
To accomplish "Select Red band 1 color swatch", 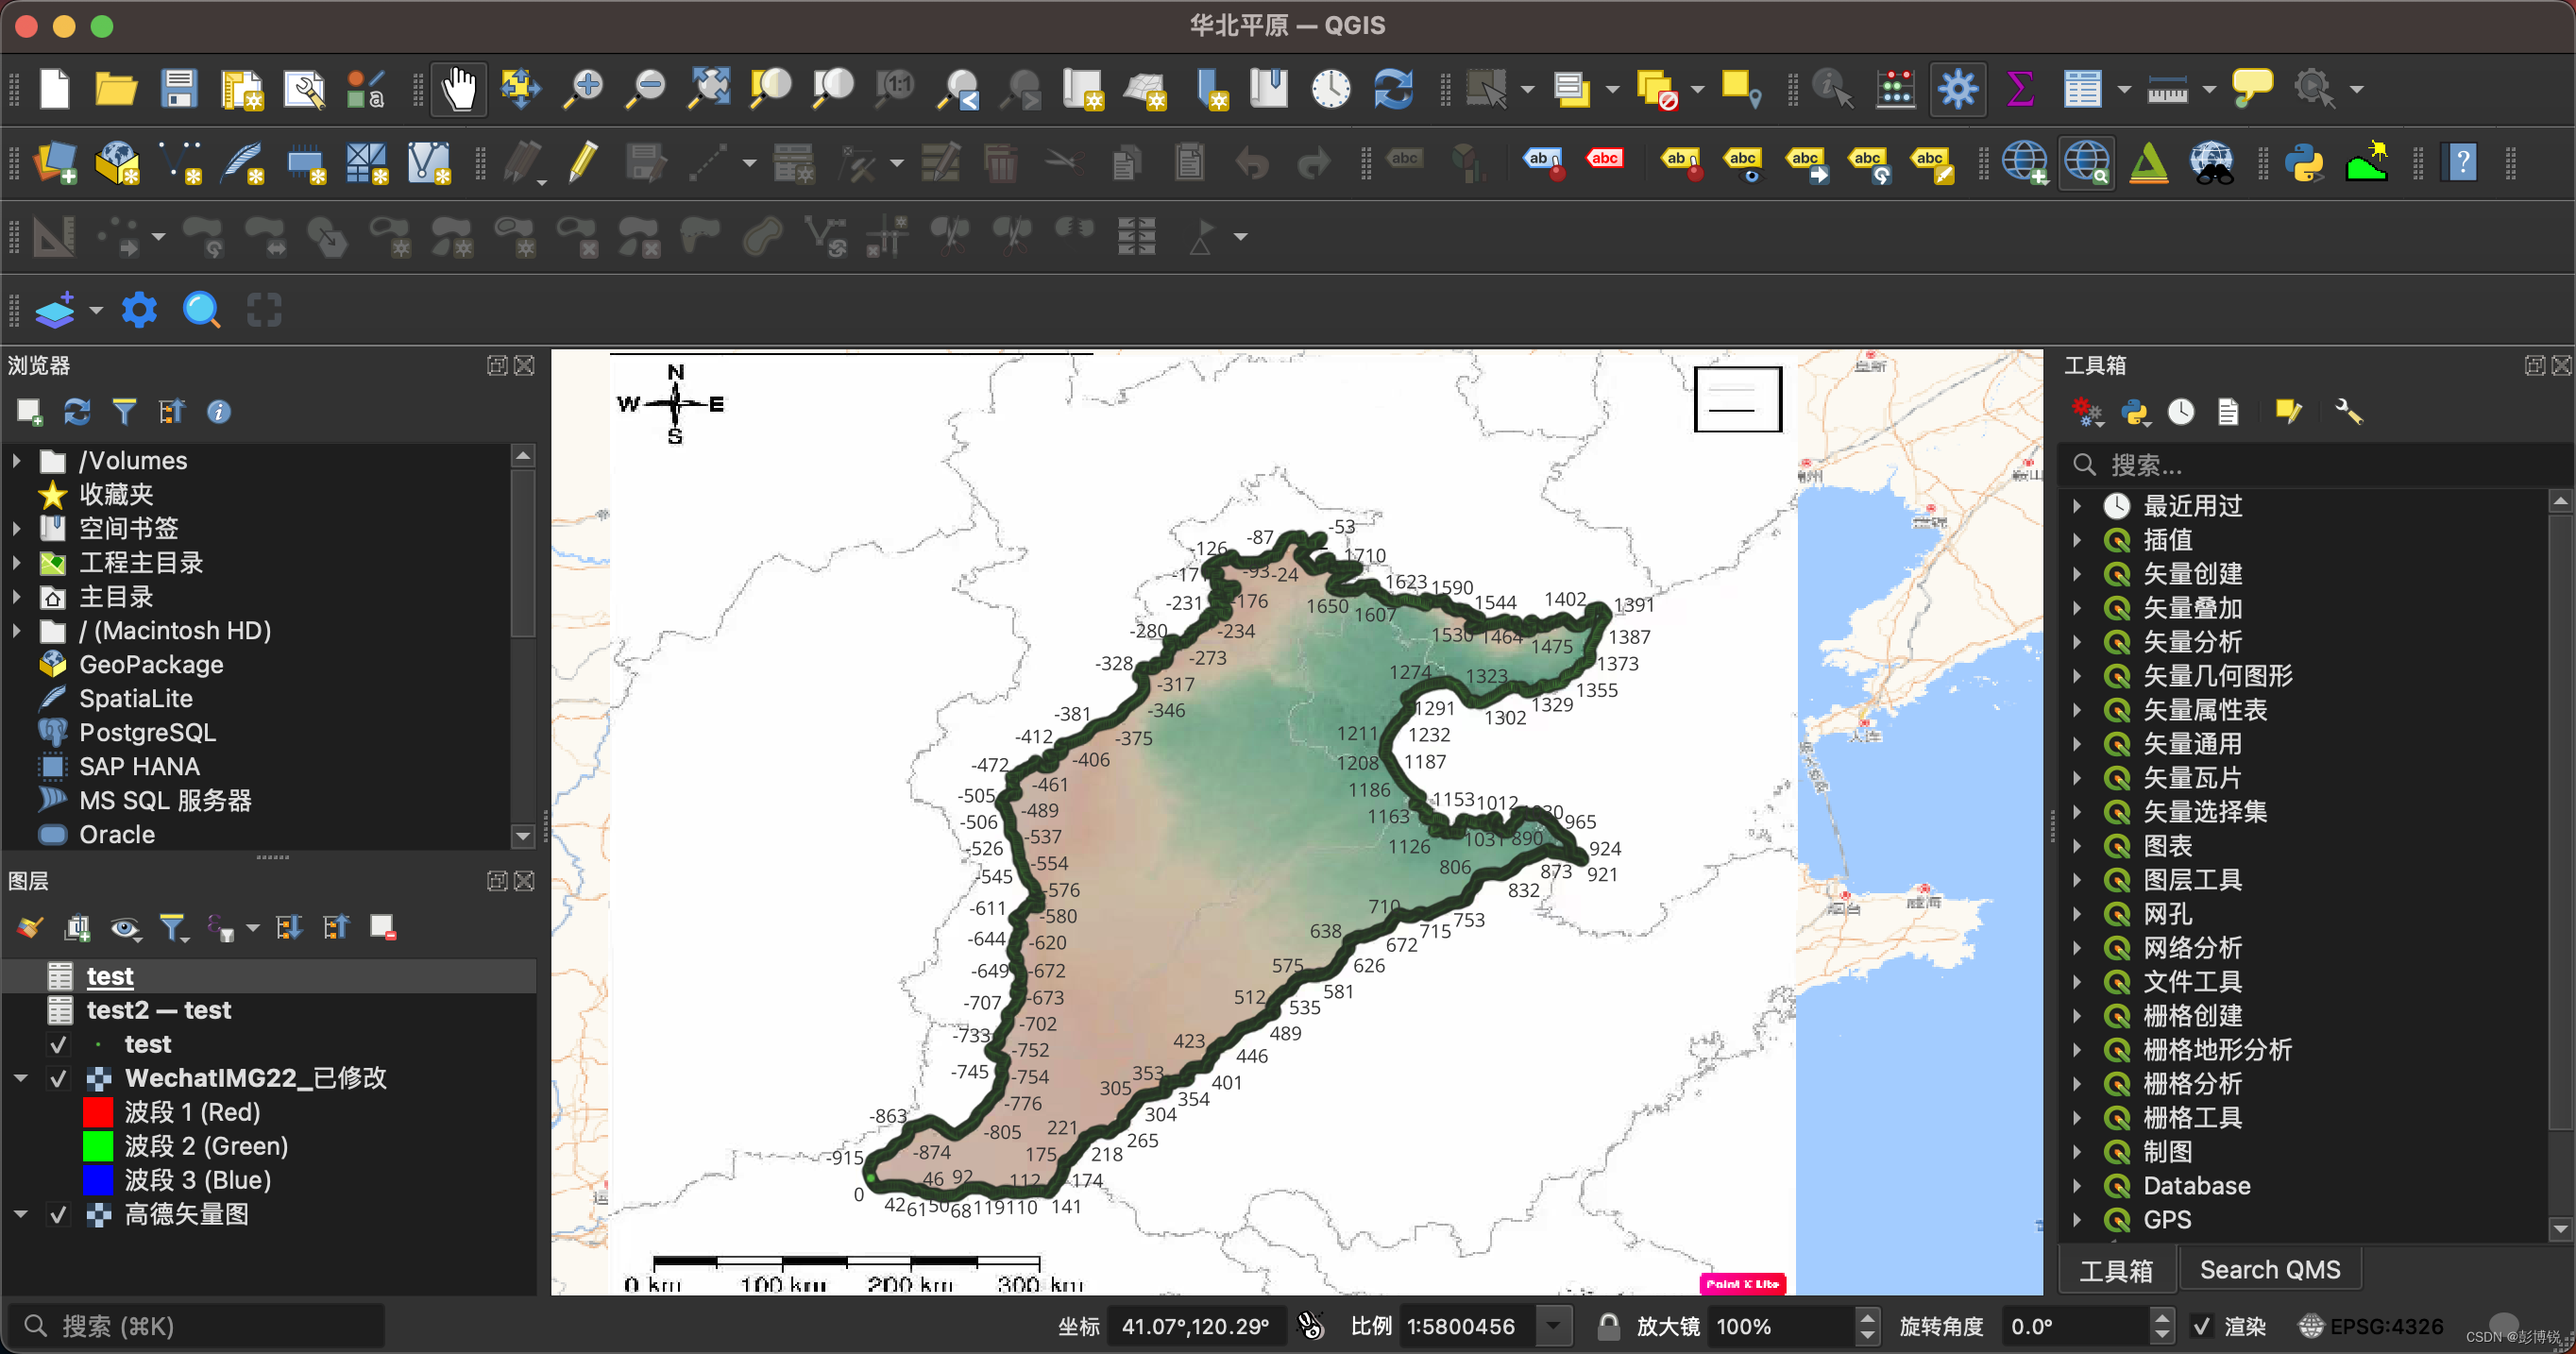I will click(98, 1113).
